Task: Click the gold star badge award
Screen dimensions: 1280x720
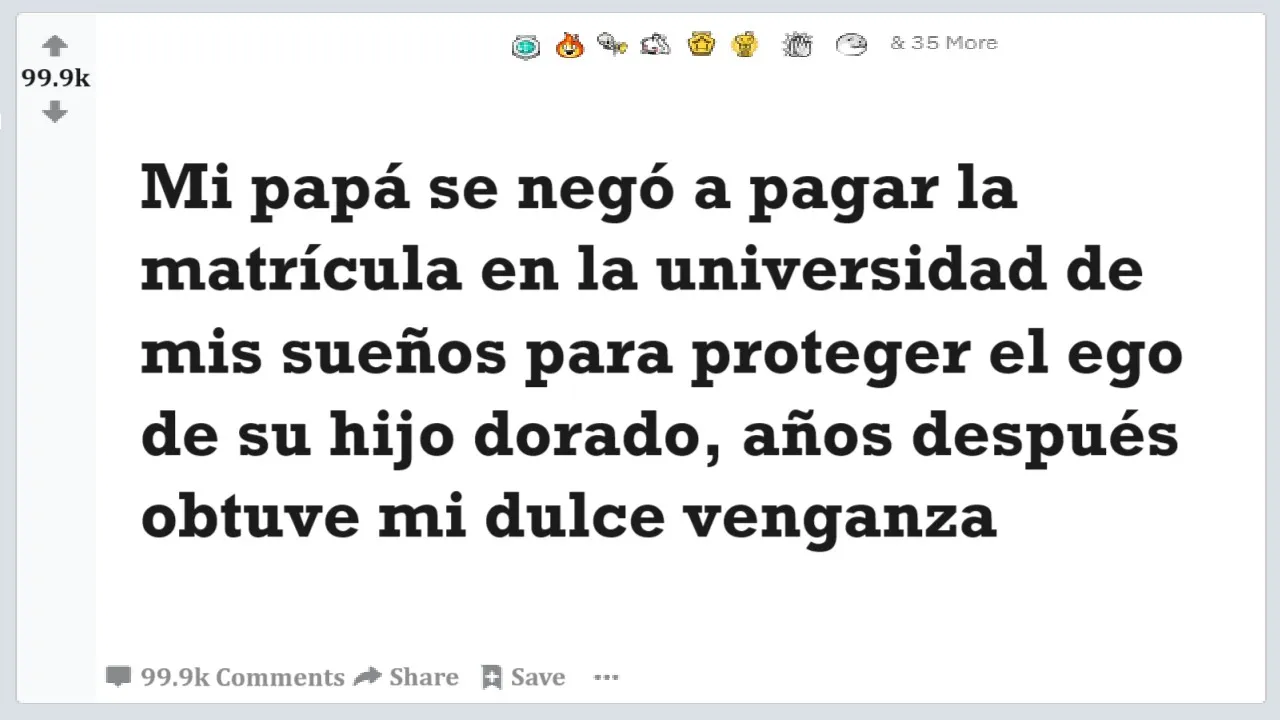Action: click(702, 43)
